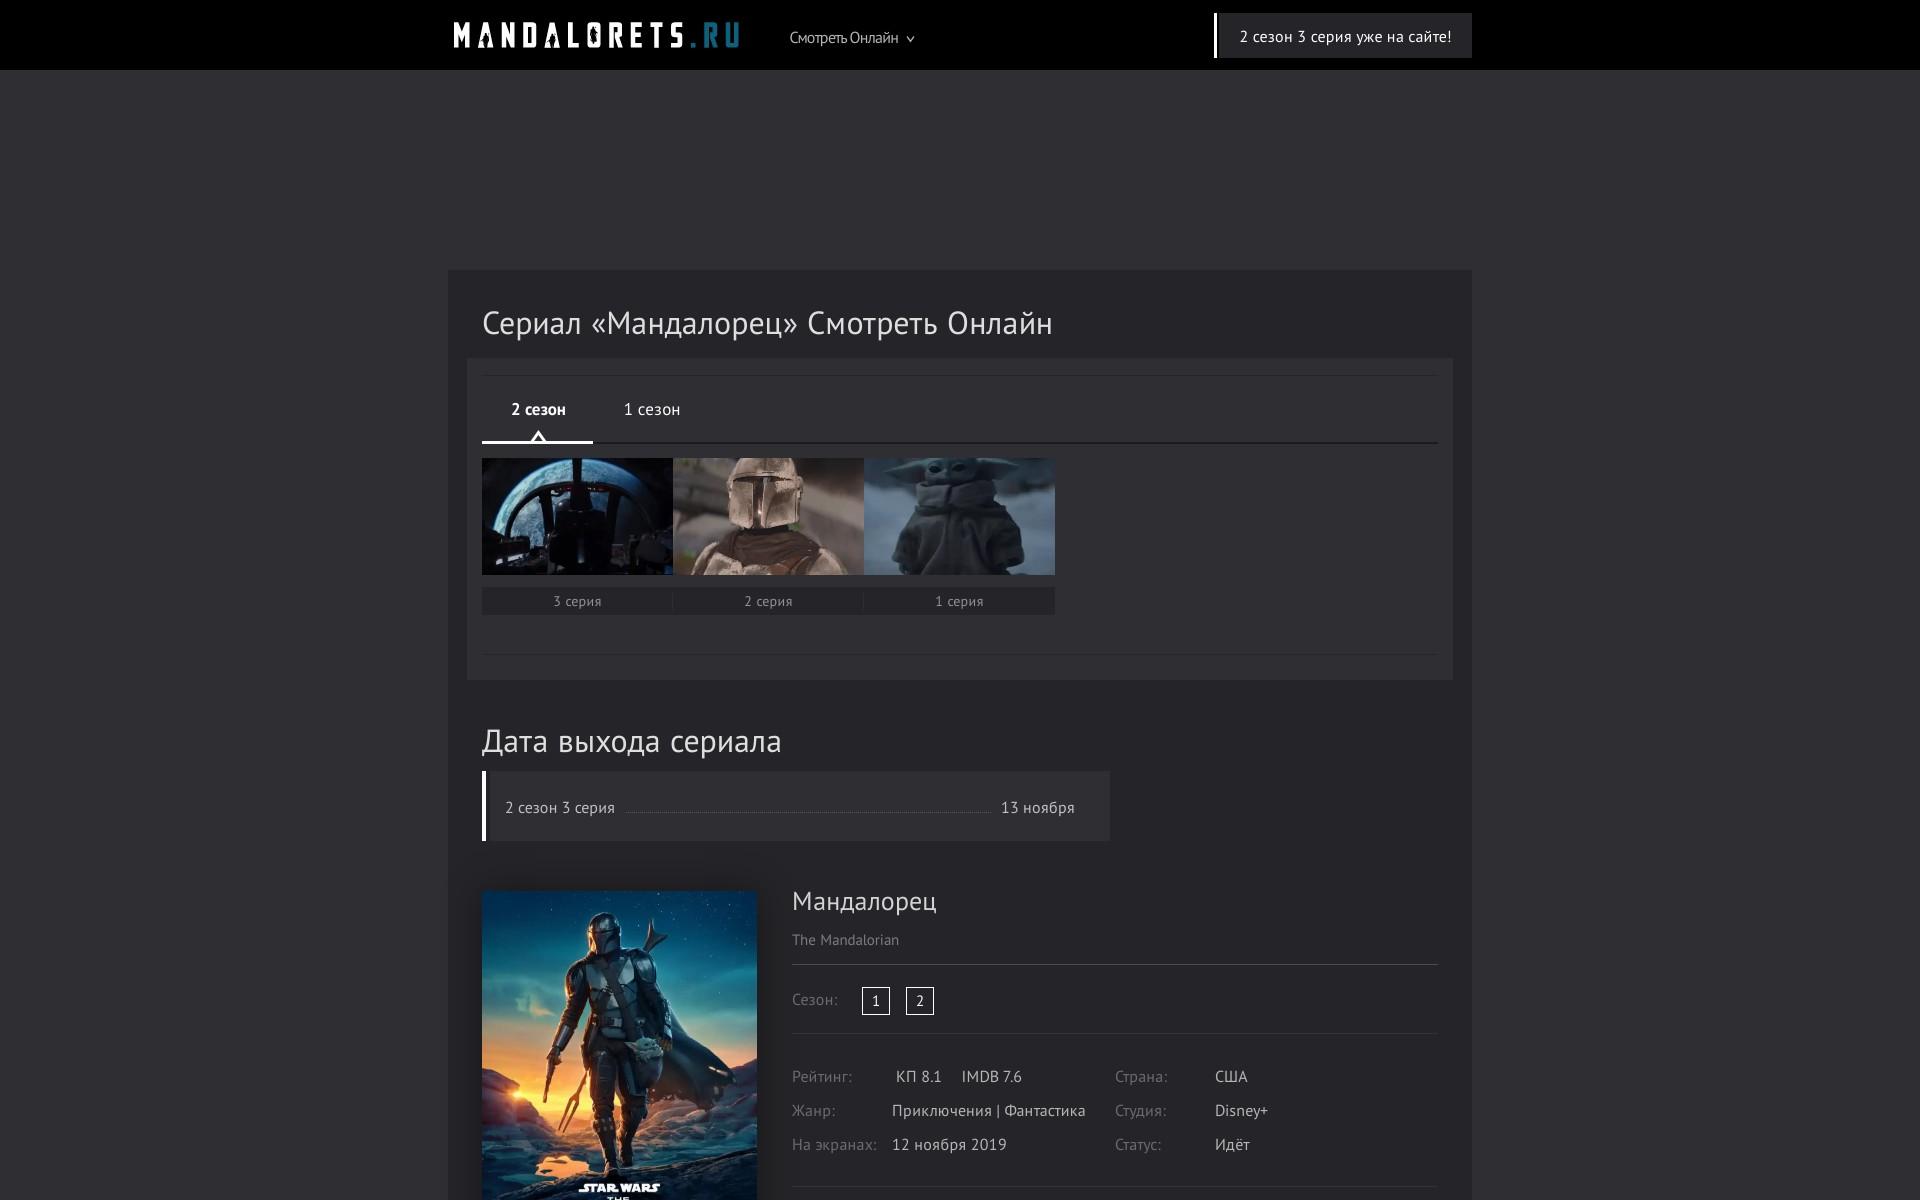
Task: Switch to the 1 сезон tab
Action: point(651,409)
